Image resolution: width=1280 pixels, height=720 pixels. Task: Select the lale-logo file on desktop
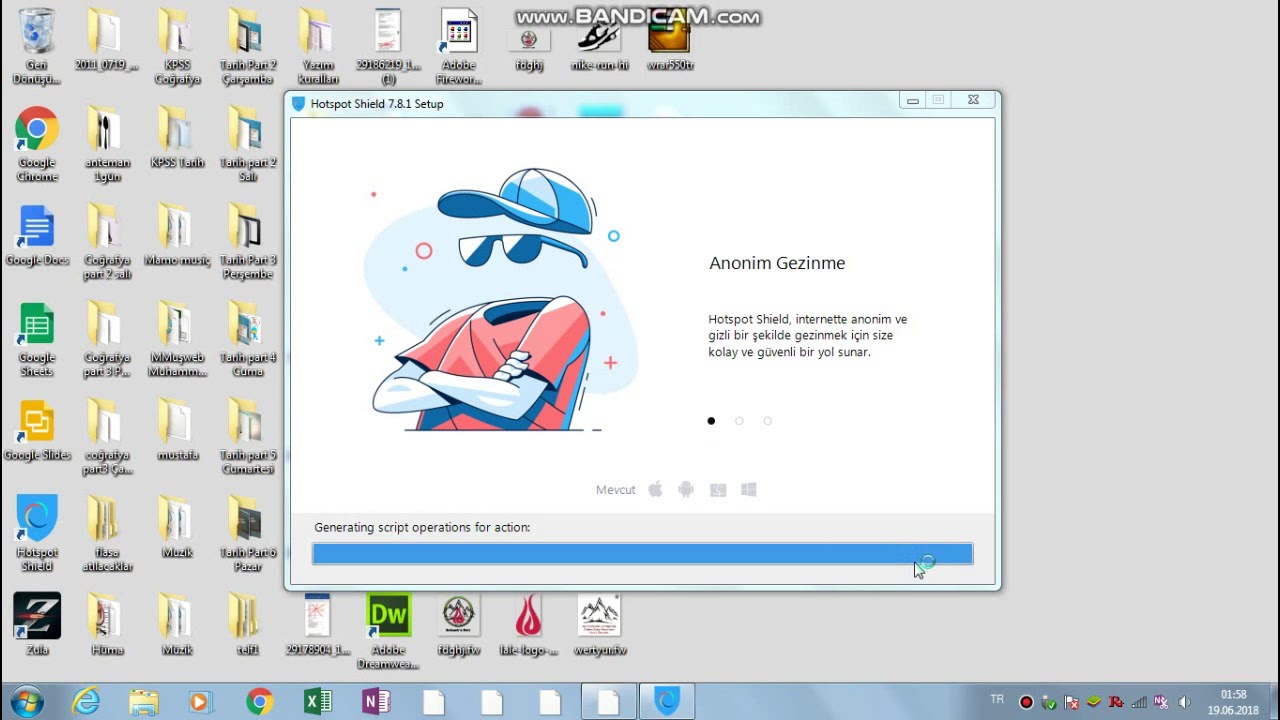[x=529, y=624]
